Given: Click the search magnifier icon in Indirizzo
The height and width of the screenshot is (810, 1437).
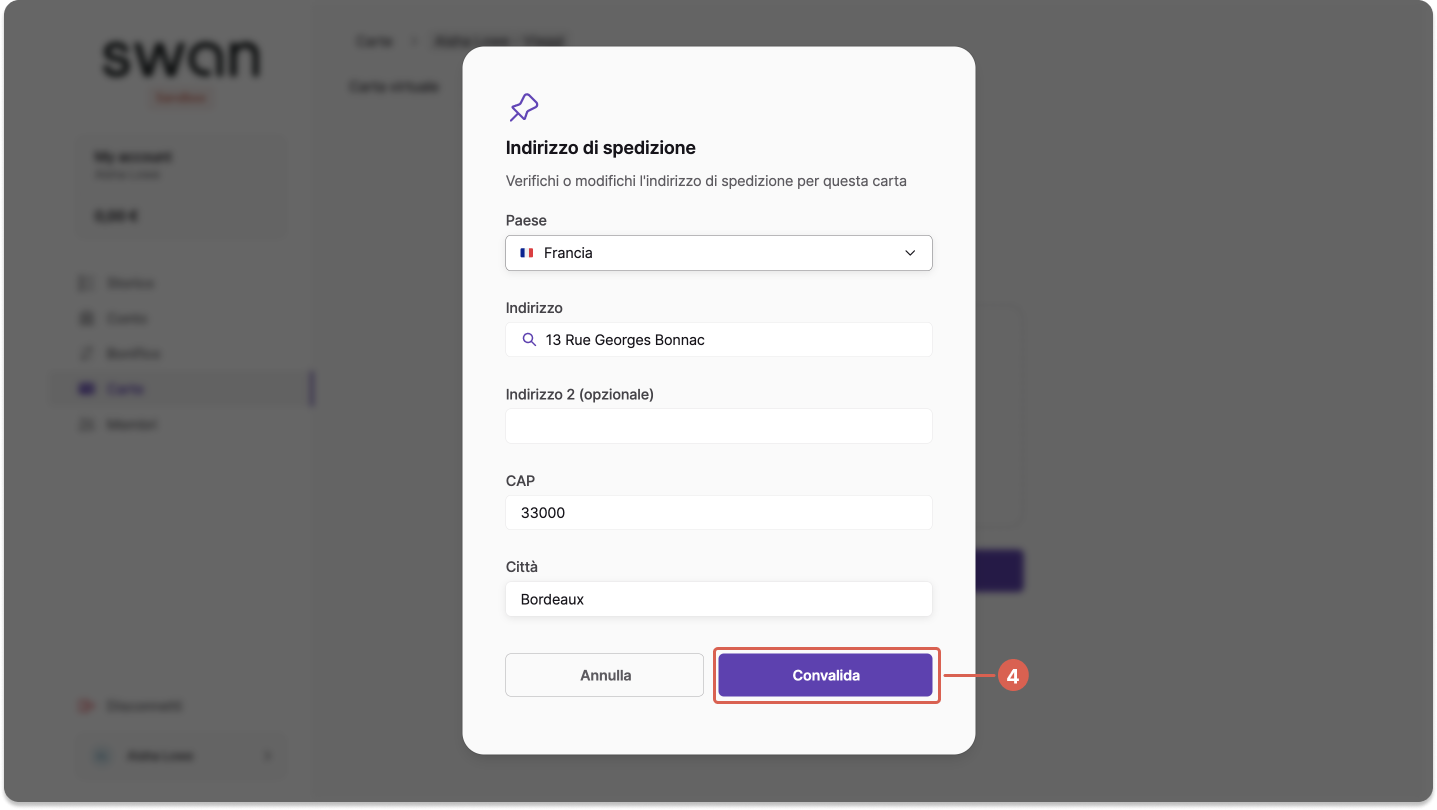Looking at the screenshot, I should pos(530,340).
